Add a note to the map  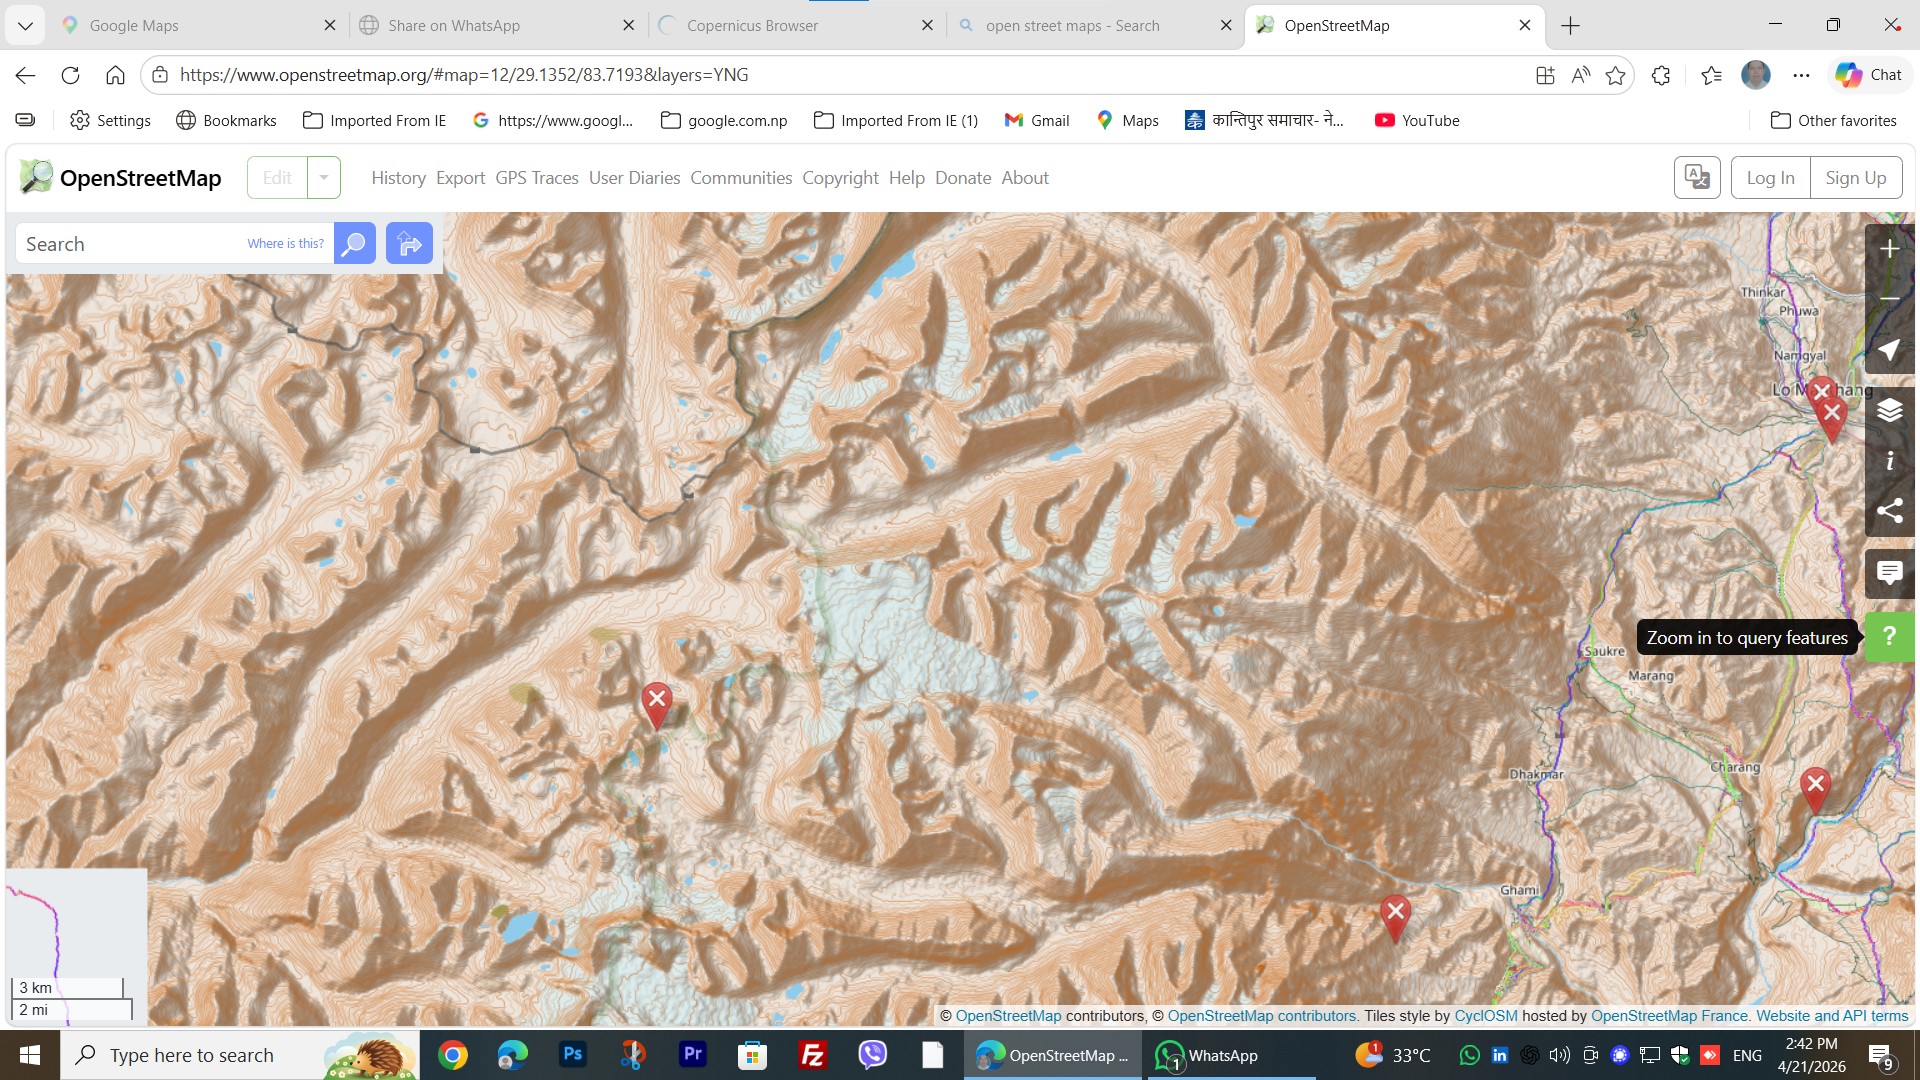[x=1889, y=573]
